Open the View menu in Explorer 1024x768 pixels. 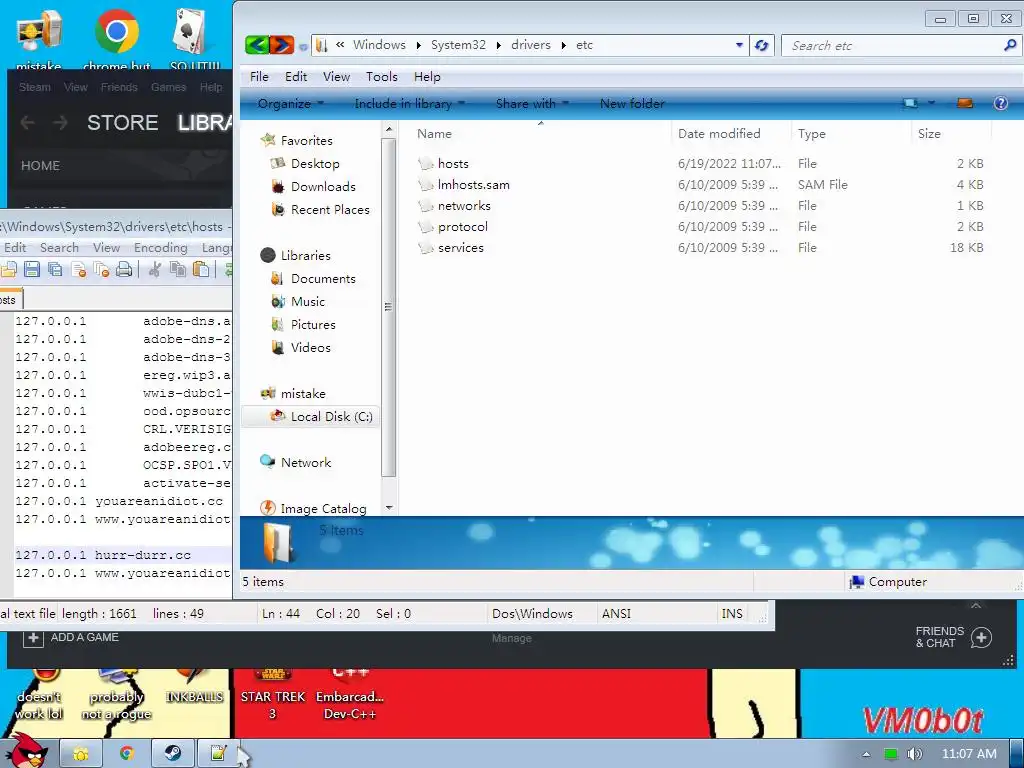click(336, 76)
